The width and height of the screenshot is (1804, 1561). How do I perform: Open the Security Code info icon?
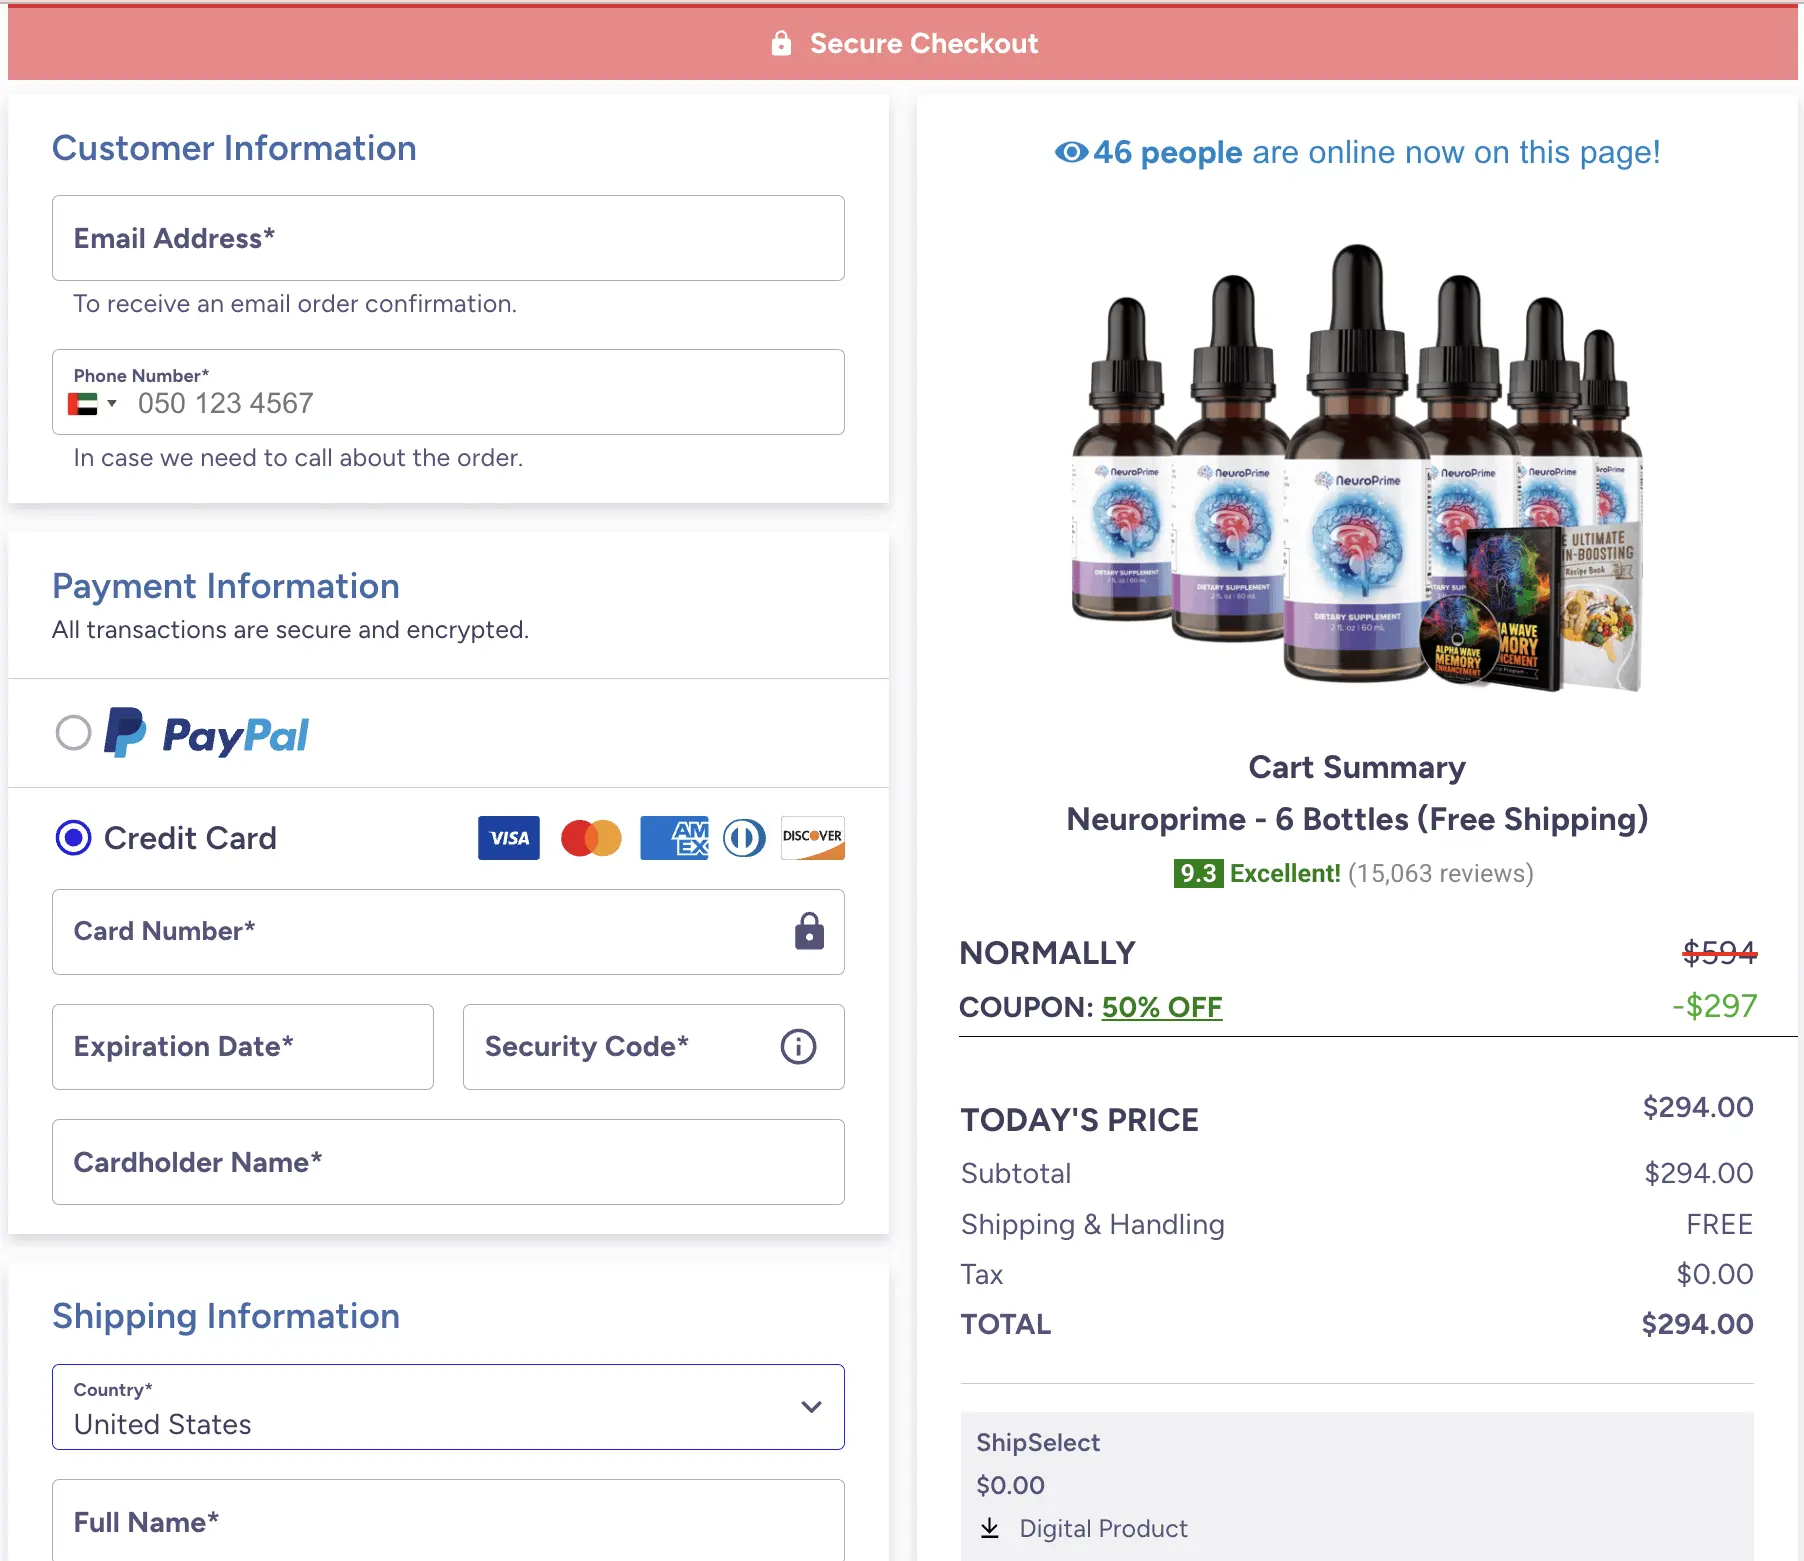click(798, 1047)
